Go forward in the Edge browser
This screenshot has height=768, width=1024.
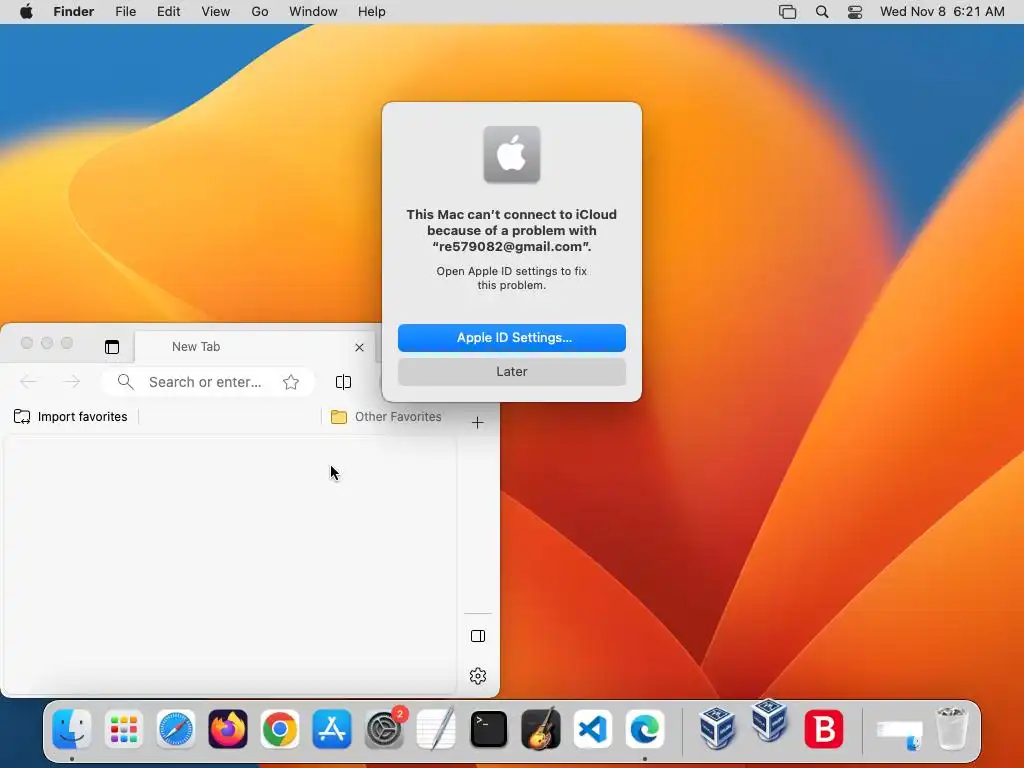[72, 382]
